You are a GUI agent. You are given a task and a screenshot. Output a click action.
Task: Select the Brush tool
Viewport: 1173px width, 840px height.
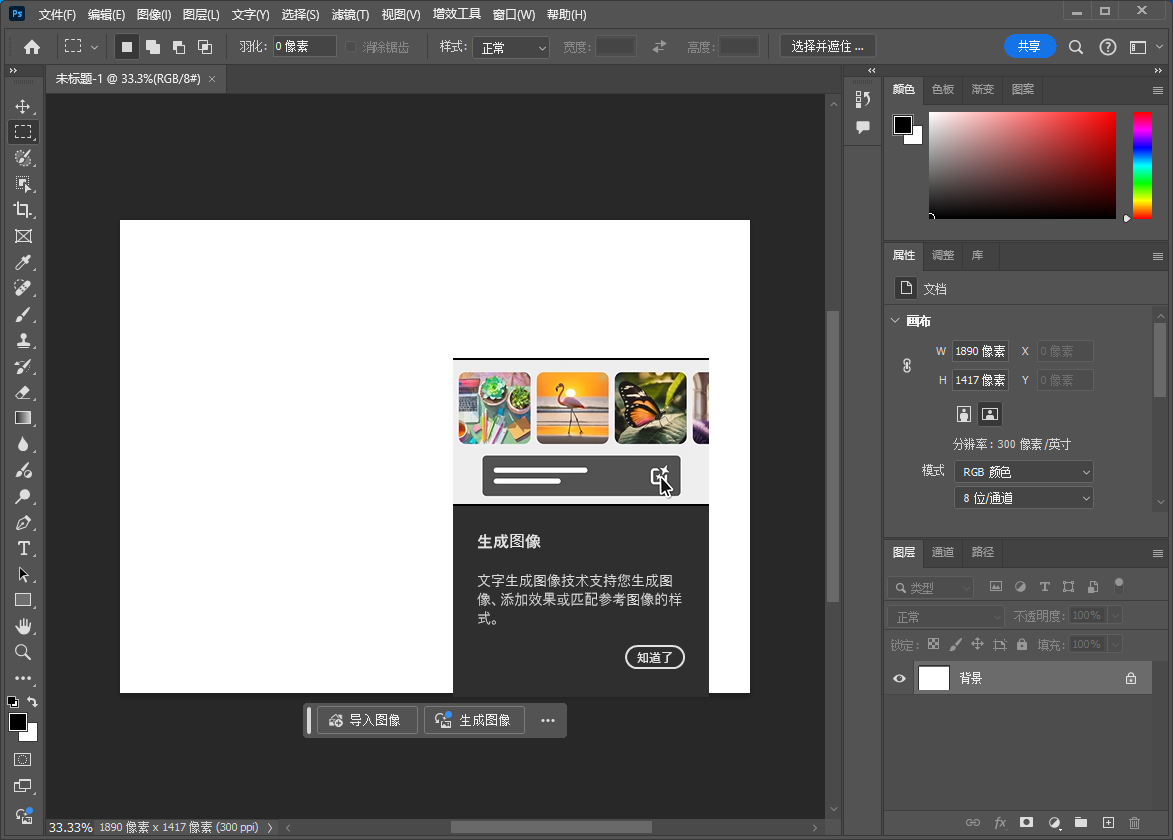coord(22,314)
